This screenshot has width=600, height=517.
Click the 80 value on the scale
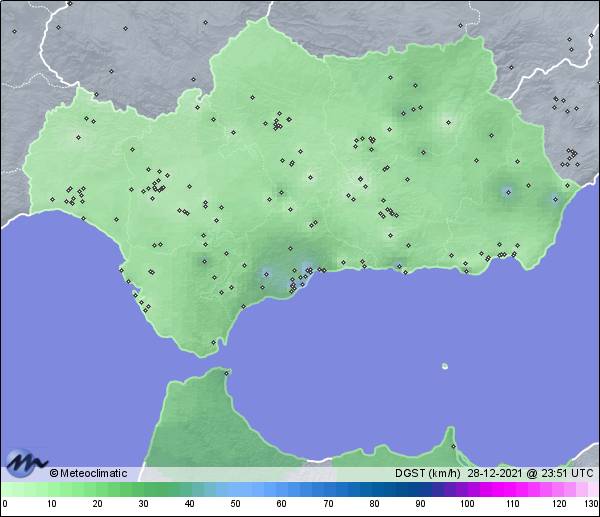click(x=374, y=504)
